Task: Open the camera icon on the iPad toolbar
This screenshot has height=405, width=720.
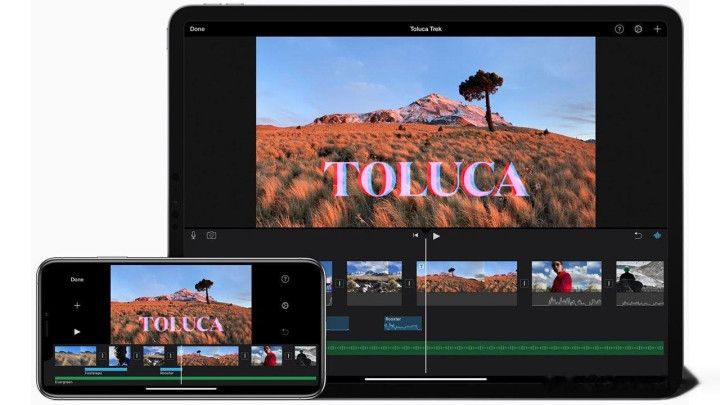Action: [211, 236]
